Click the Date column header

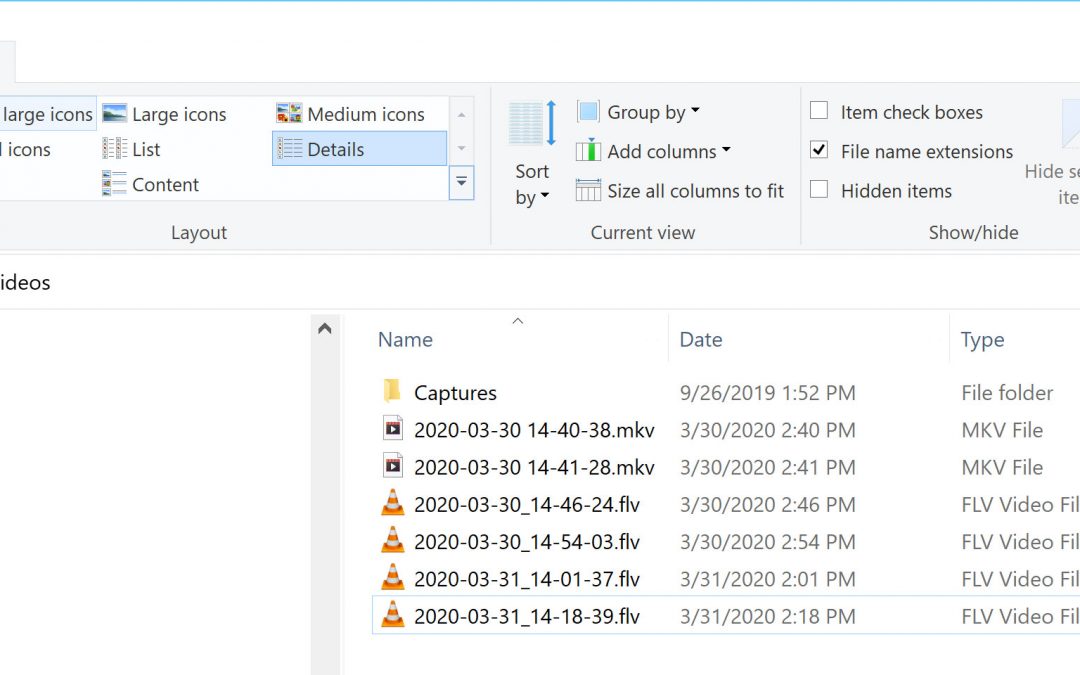coord(701,339)
